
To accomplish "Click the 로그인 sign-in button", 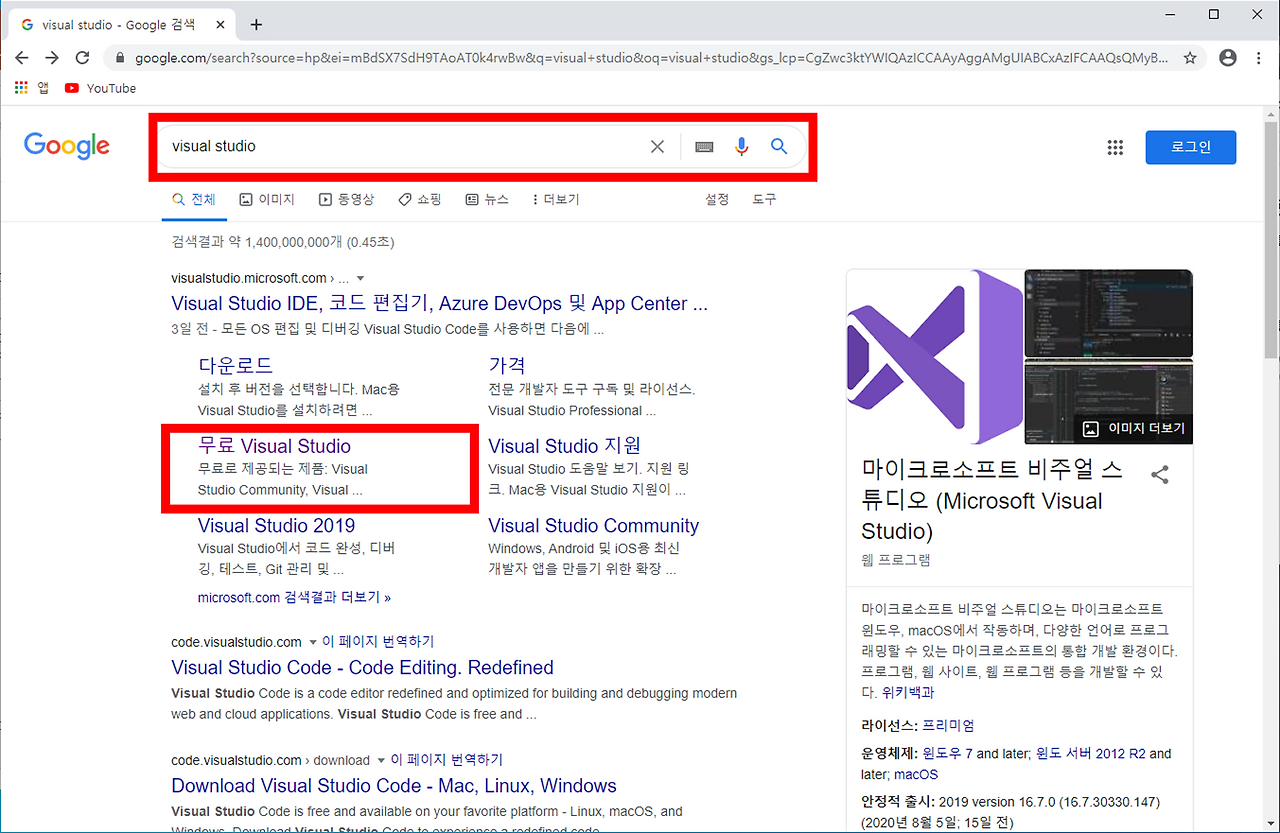I will pos(1191,147).
